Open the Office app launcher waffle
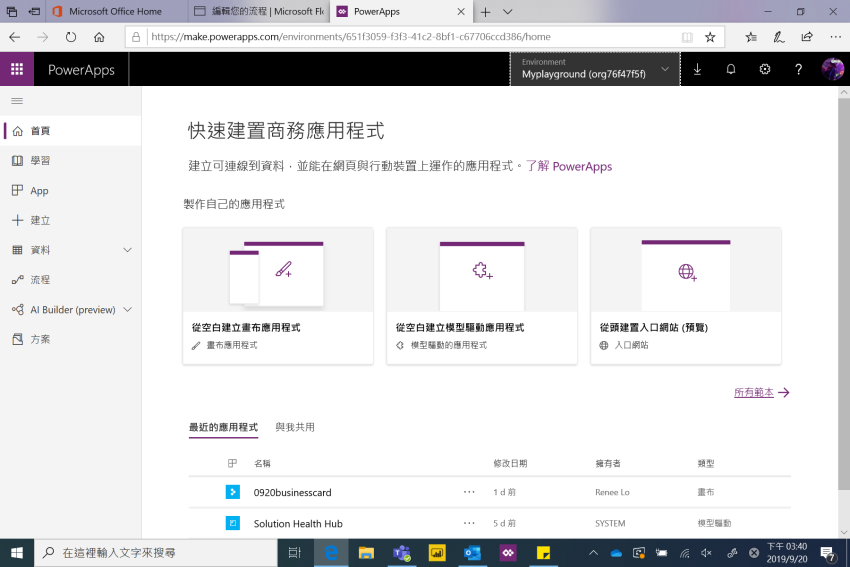This screenshot has width=850, height=567. (17, 69)
